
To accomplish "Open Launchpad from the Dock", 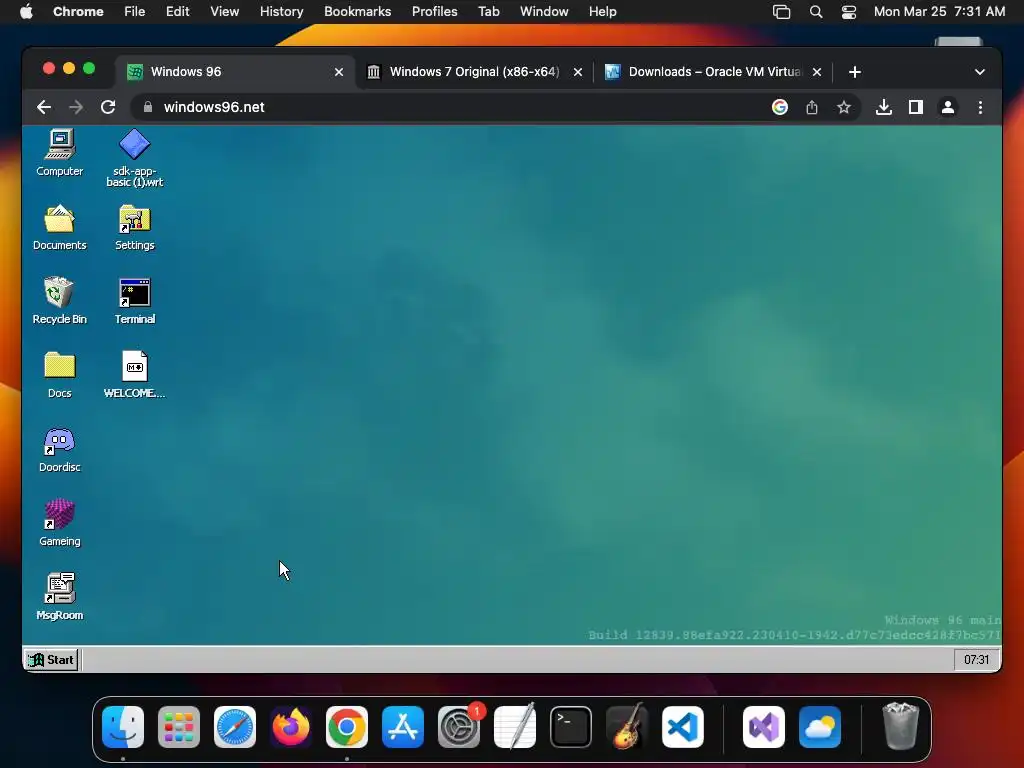I will point(179,727).
